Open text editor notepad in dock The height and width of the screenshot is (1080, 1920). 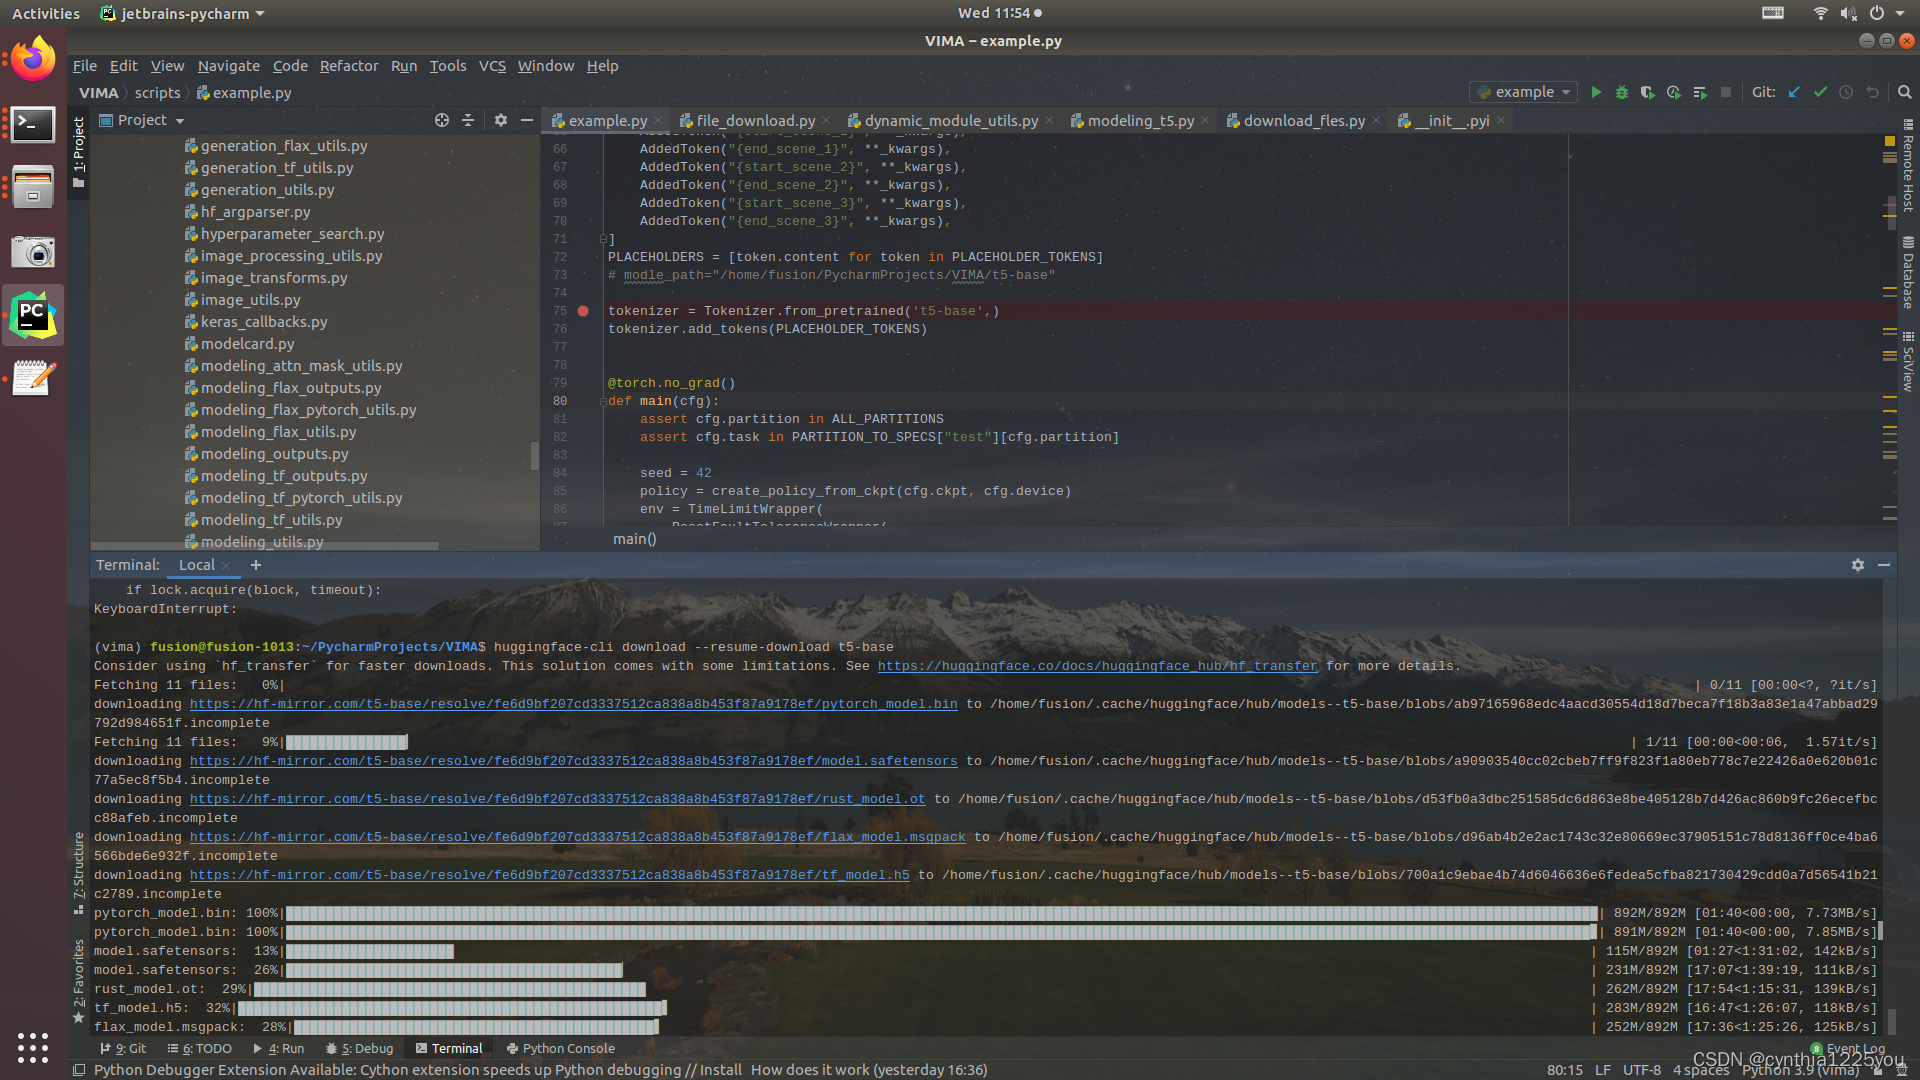coord(33,378)
